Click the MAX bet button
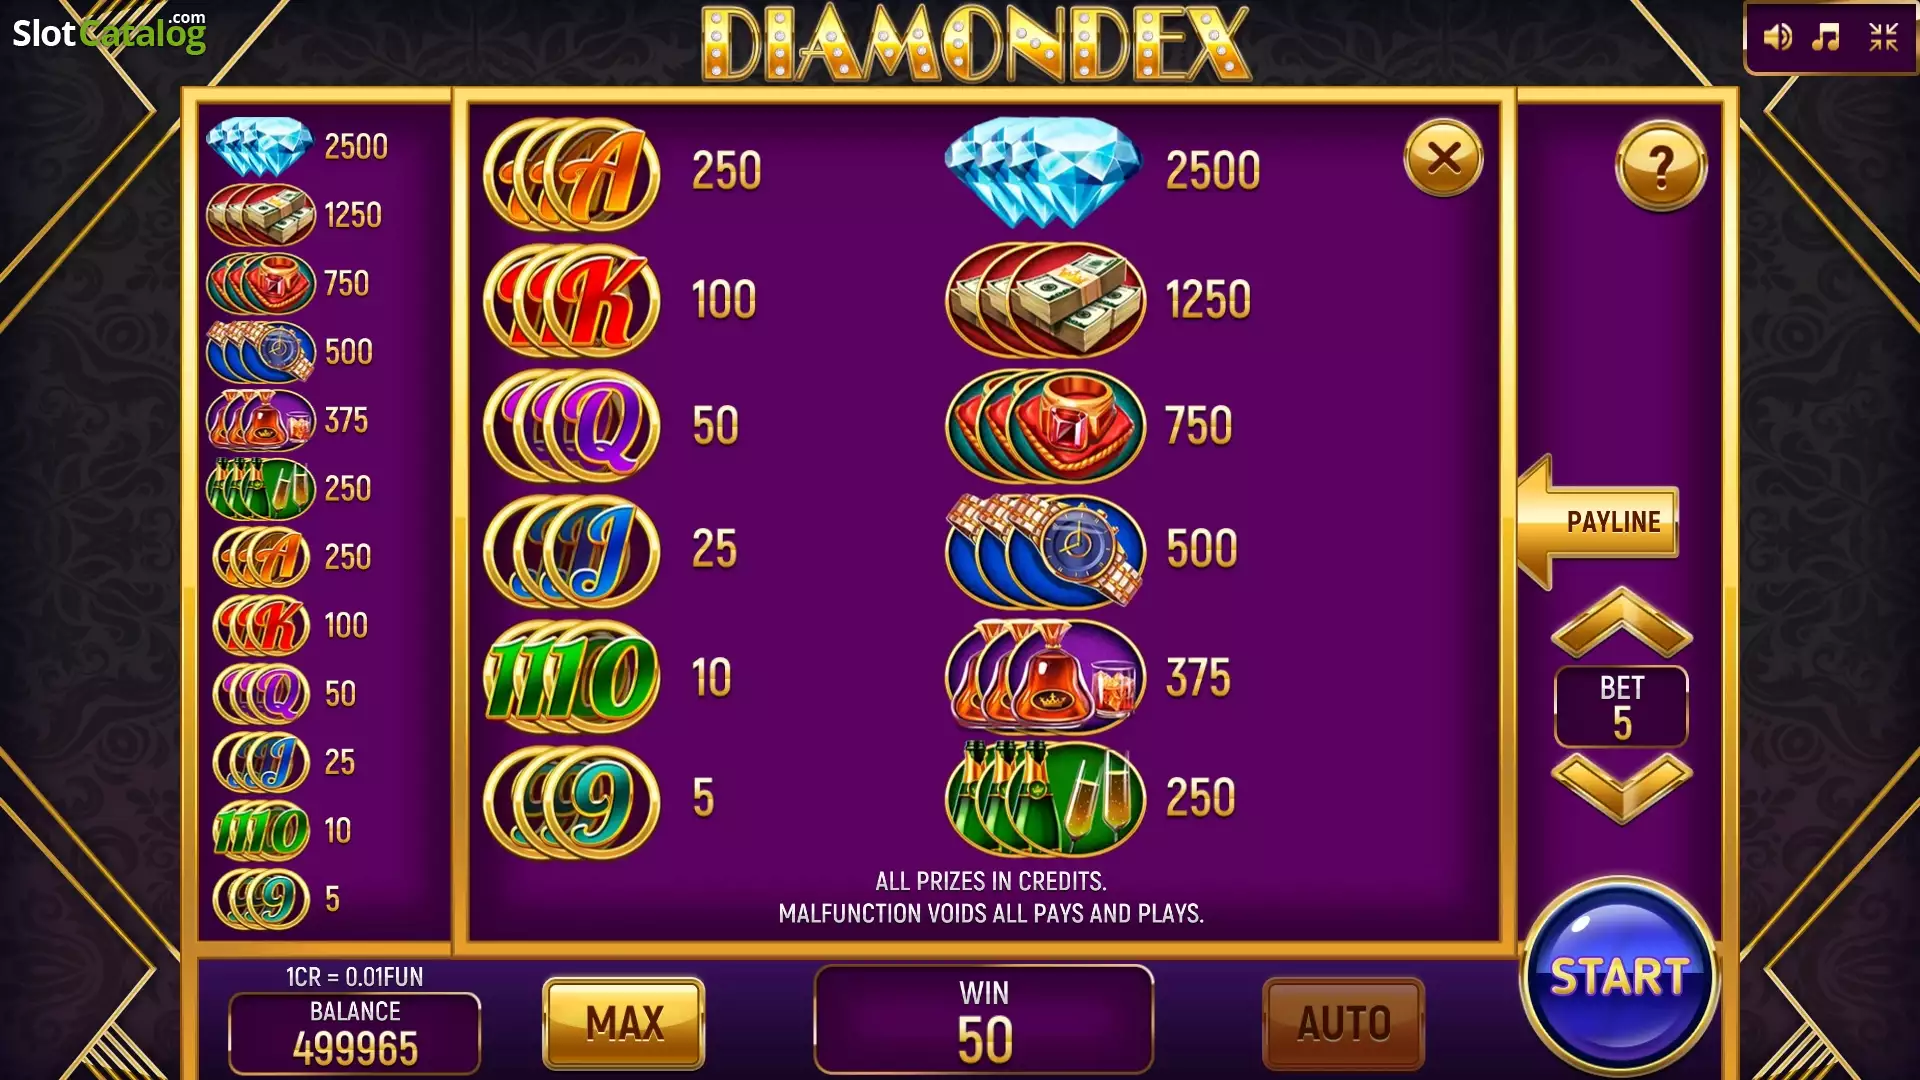 (x=624, y=1023)
